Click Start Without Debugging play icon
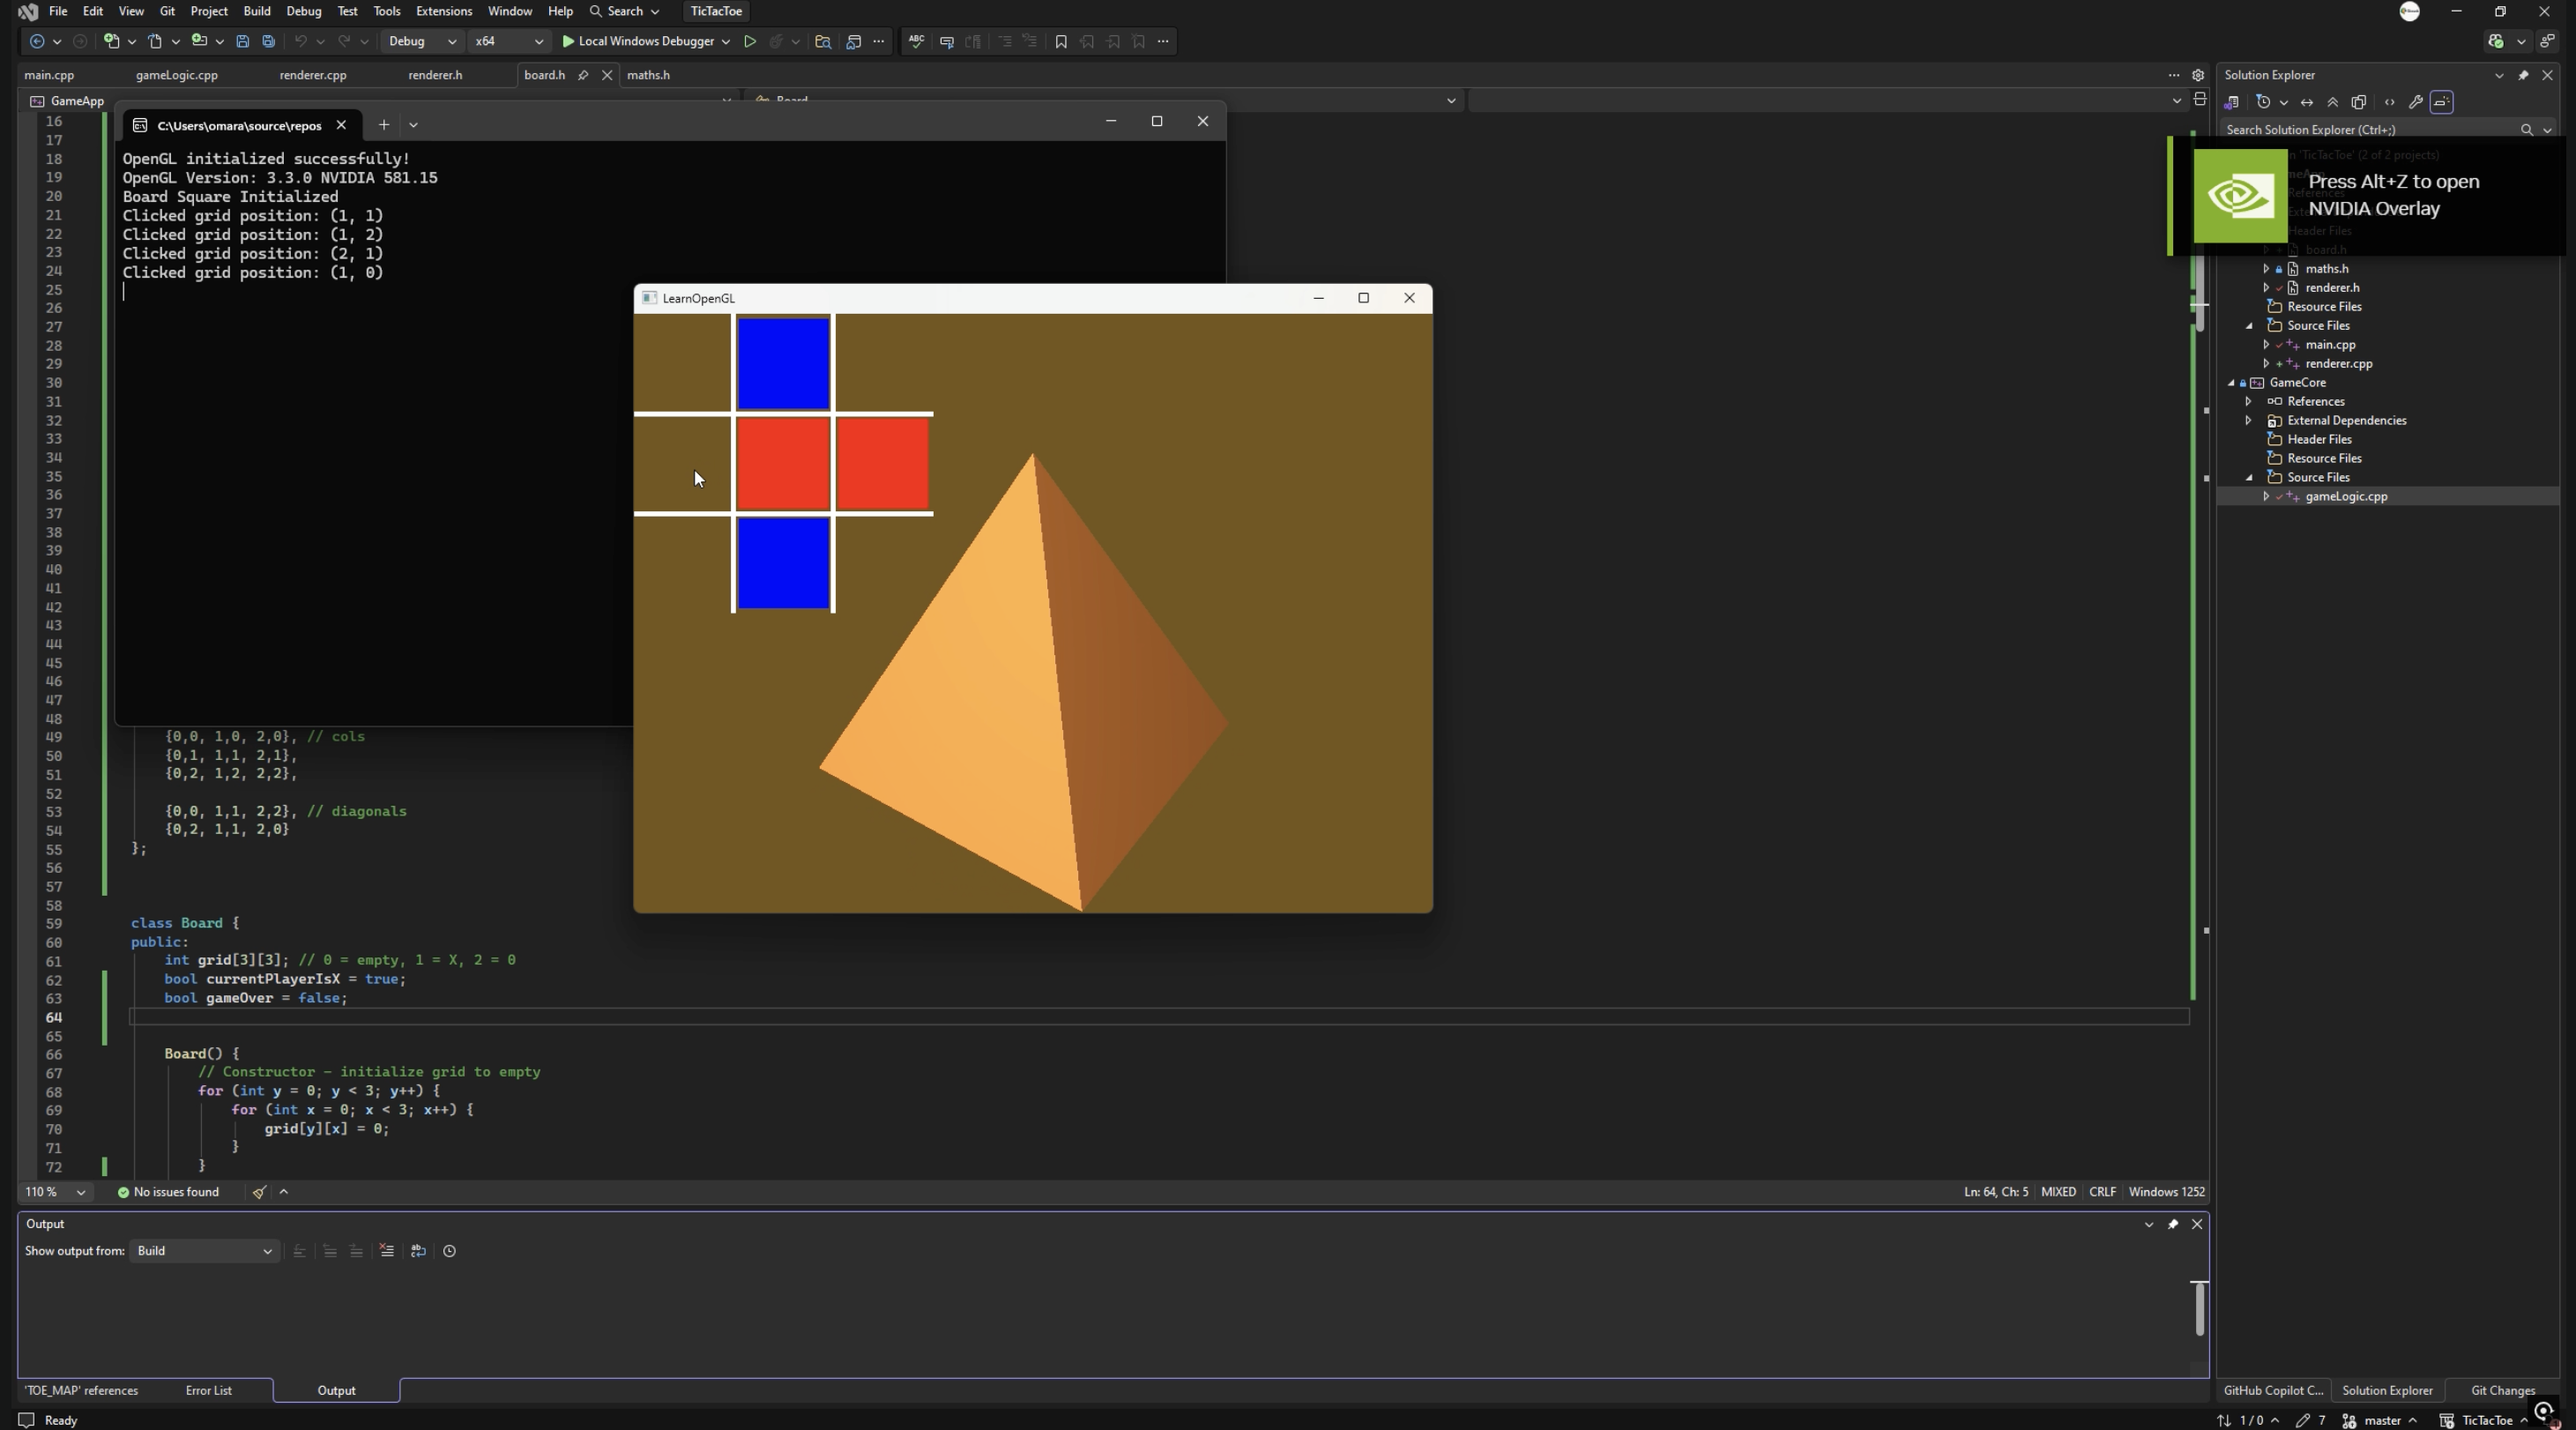Image resolution: width=2576 pixels, height=1430 pixels. 749,41
